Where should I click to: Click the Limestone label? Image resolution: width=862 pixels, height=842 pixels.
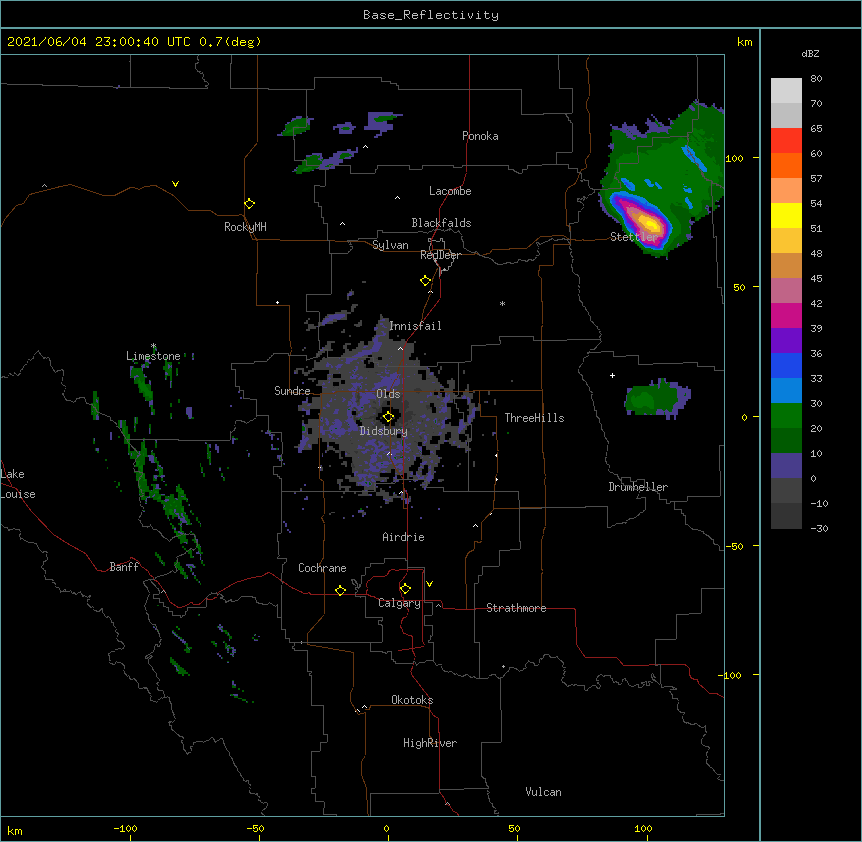[x=153, y=356]
